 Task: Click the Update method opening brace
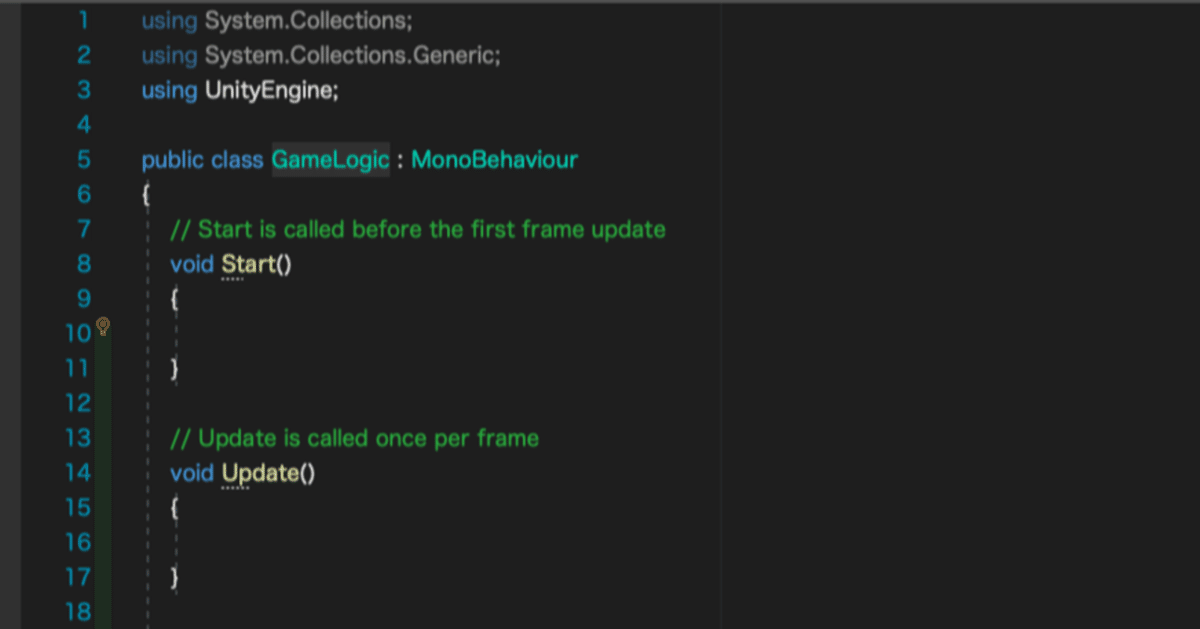coord(175,508)
